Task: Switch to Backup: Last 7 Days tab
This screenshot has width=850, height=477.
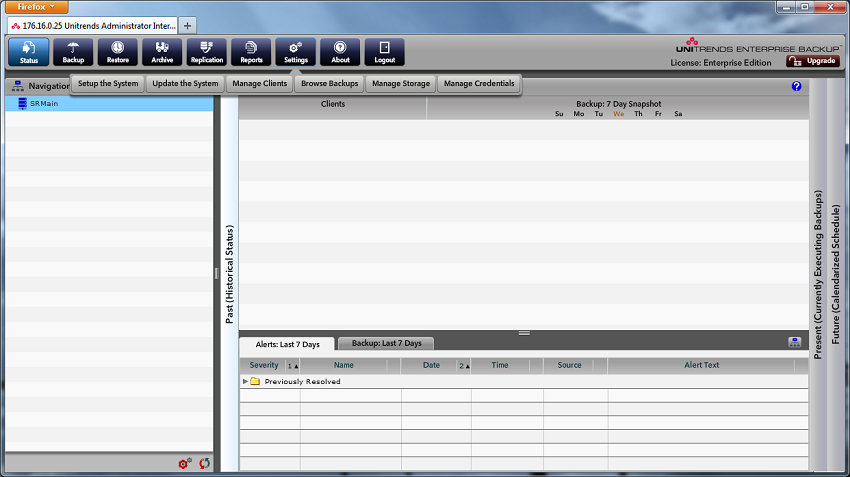Action: tap(386, 344)
